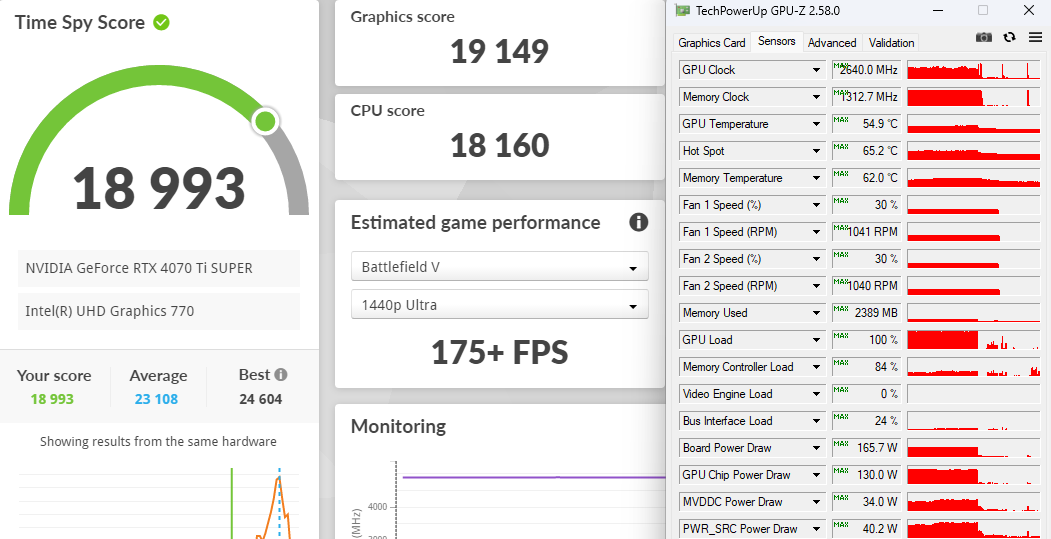1051x539 pixels.
Task: Select the Sensors tab in GPU-Z
Action: tap(776, 42)
